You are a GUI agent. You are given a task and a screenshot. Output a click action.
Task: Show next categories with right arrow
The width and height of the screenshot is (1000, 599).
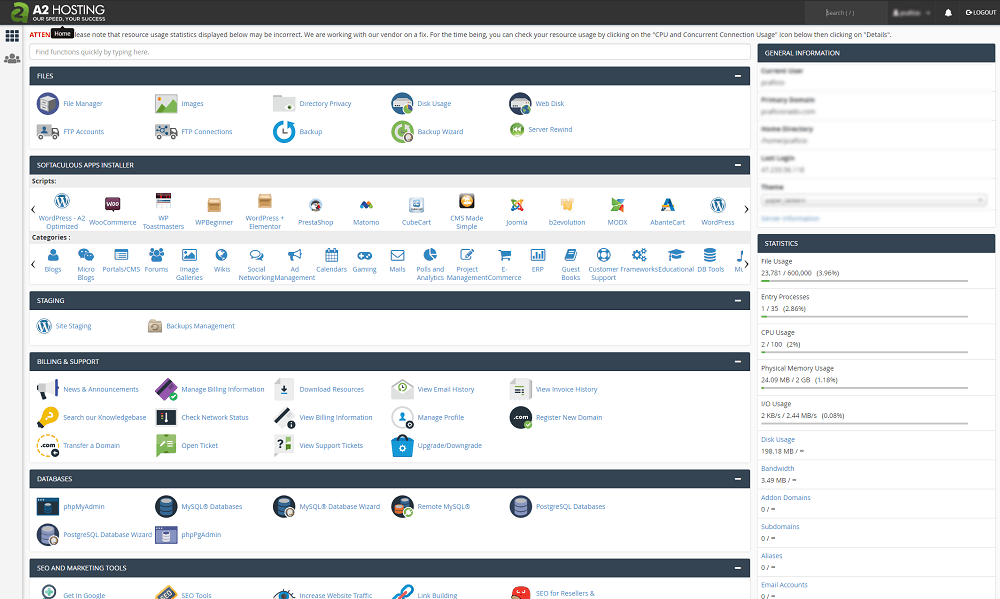tap(746, 263)
